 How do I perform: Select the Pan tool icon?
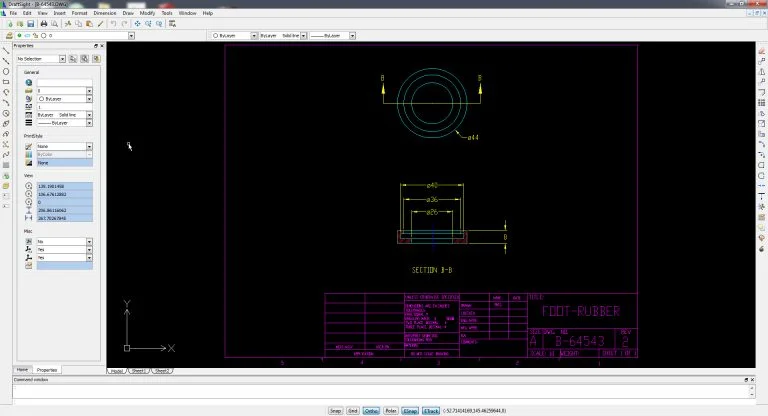coord(137,23)
